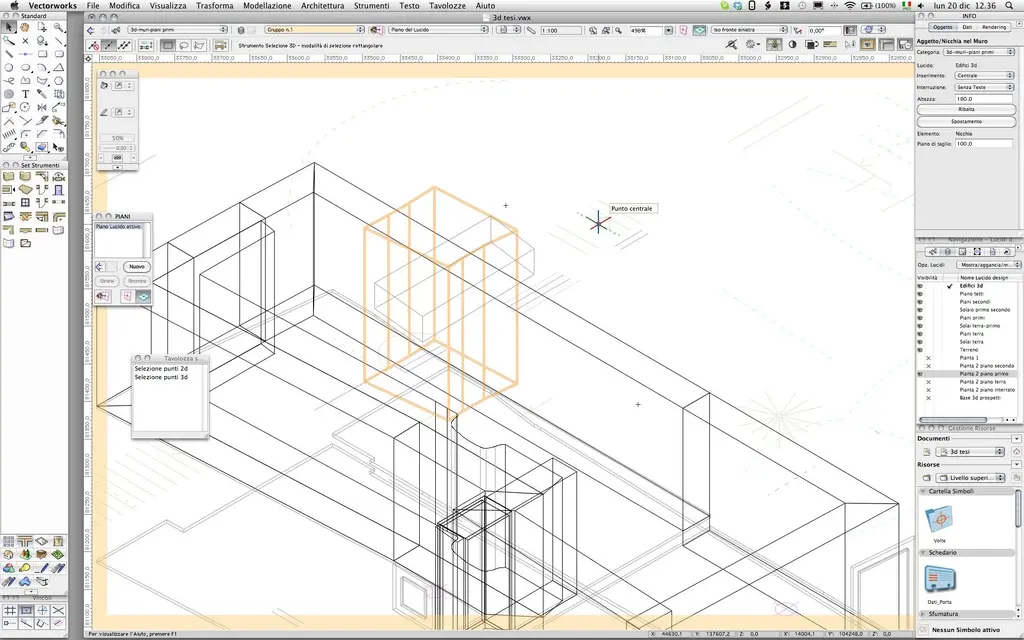The width and height of the screenshot is (1024, 640).
Task: Select the arrow Selection tool
Action: click(8, 27)
